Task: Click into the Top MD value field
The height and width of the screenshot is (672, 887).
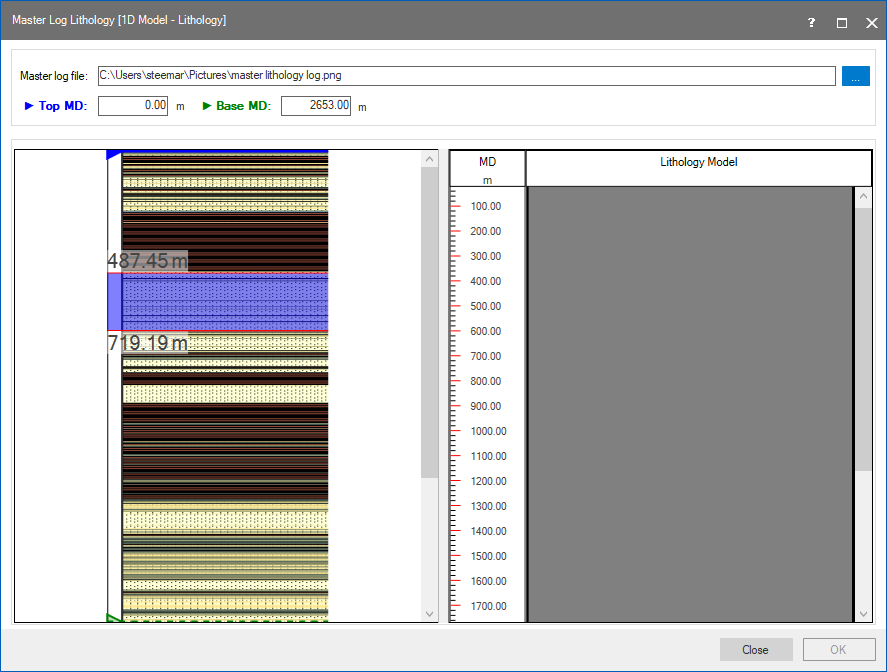Action: coord(133,106)
